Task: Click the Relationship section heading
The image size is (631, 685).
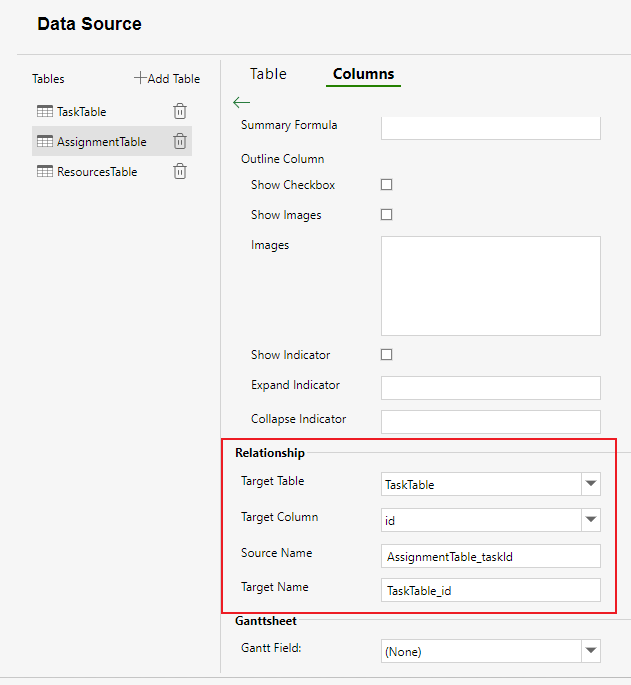Action: coord(270,453)
